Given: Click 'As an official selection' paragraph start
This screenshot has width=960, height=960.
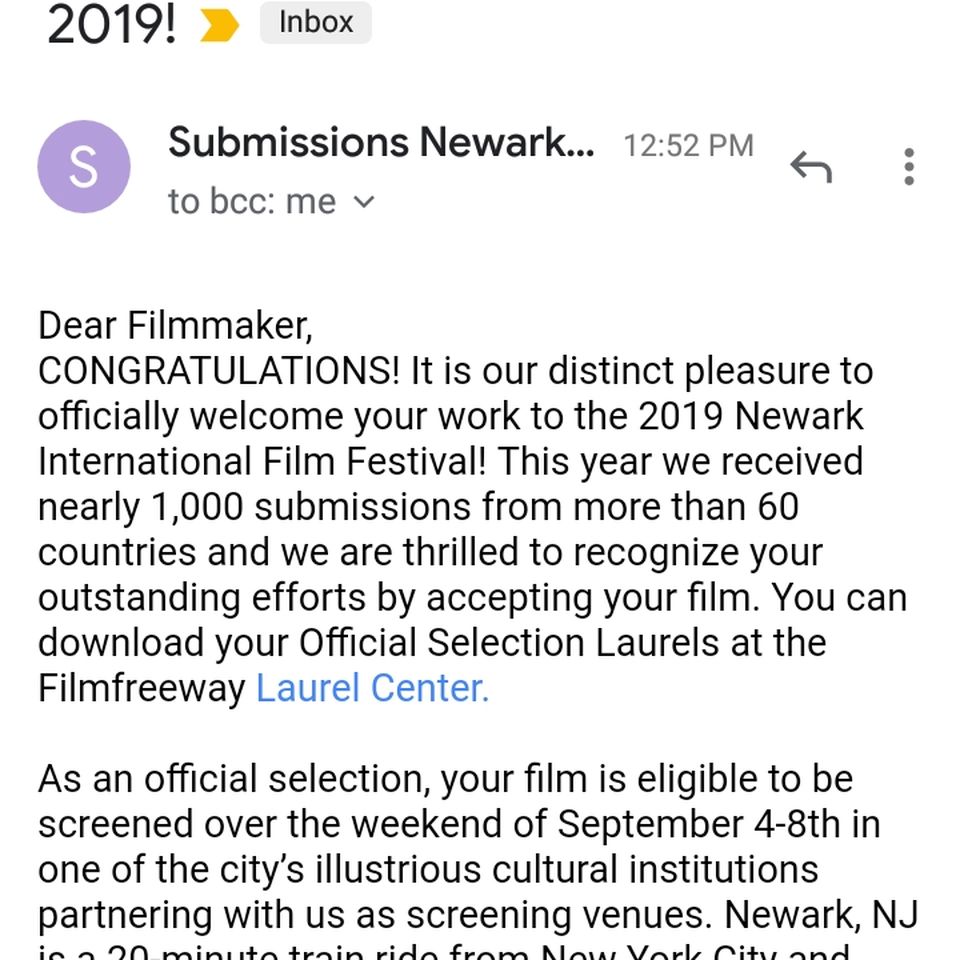Looking at the screenshot, I should pyautogui.click(x=234, y=779).
